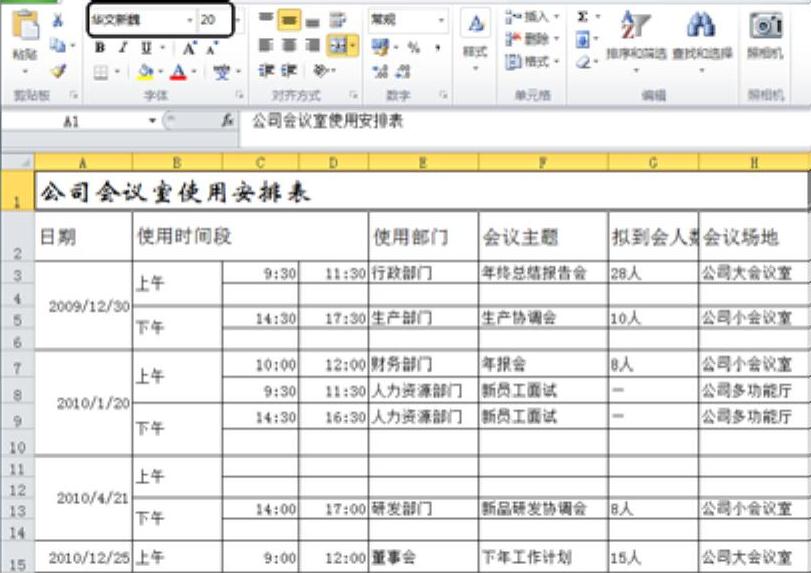Open the Styles (样式) button

[475, 39]
